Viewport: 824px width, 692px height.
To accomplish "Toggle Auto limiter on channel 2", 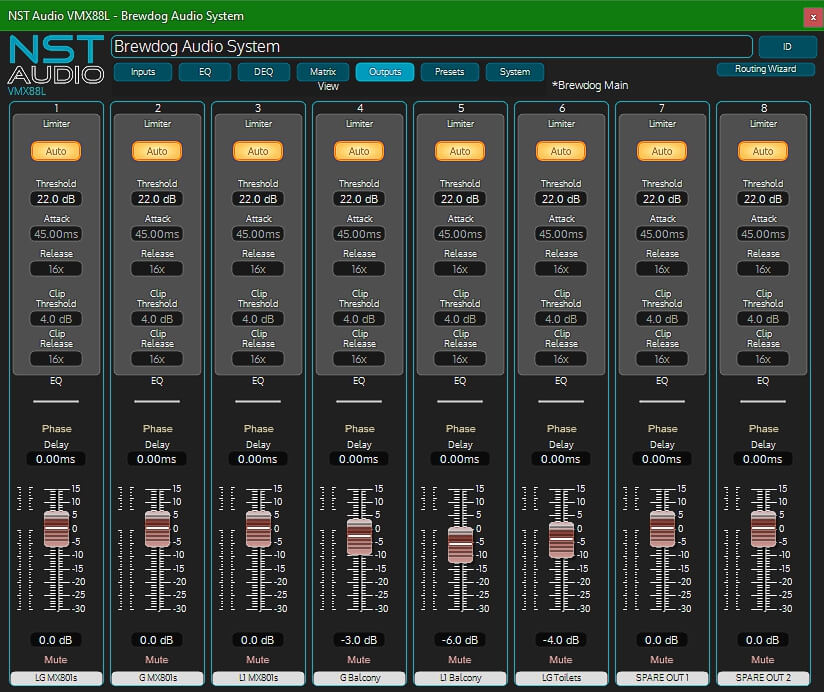I will click(157, 151).
